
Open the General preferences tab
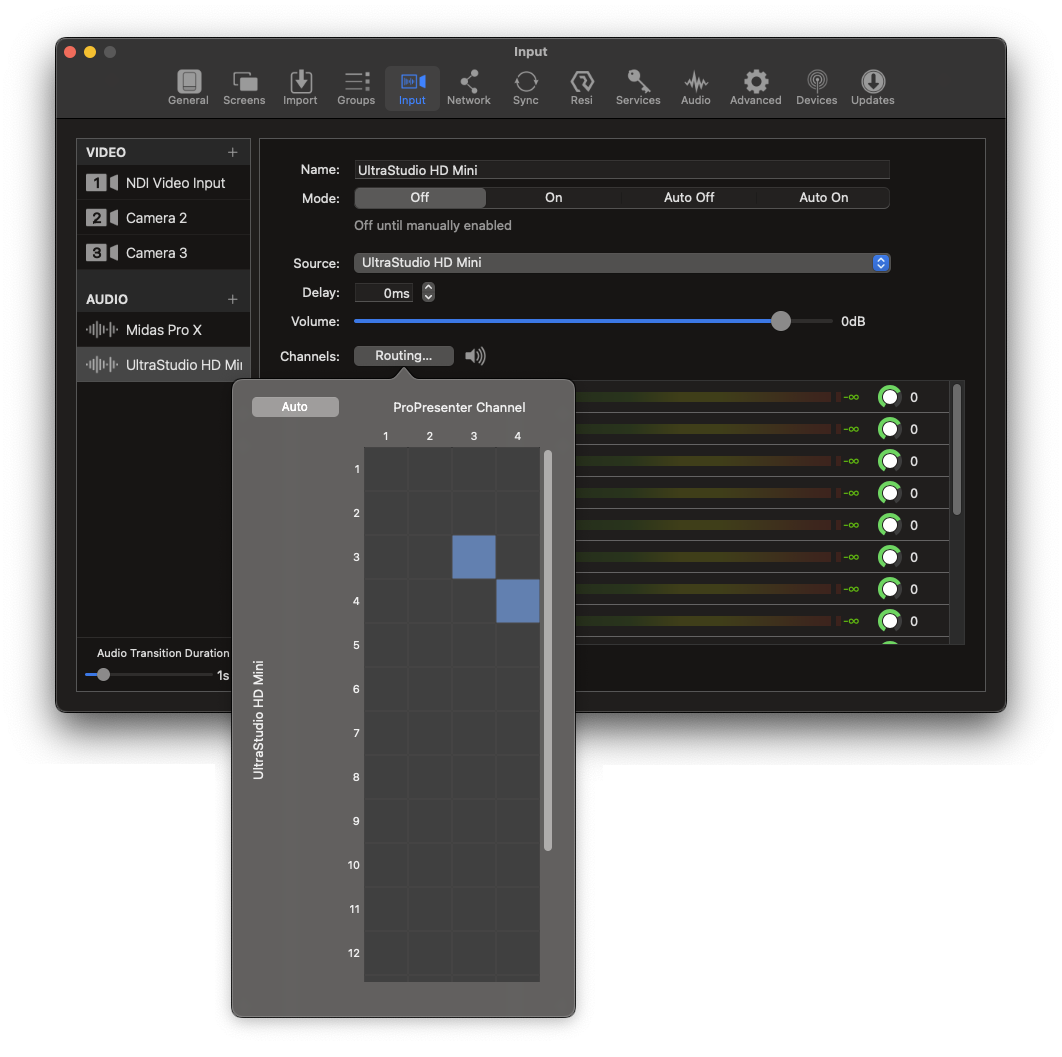tap(188, 88)
